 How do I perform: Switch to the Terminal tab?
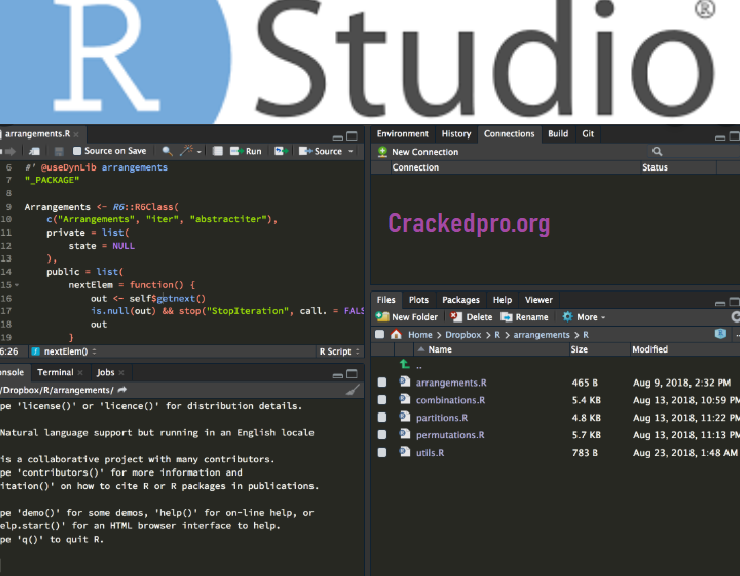tap(55, 372)
